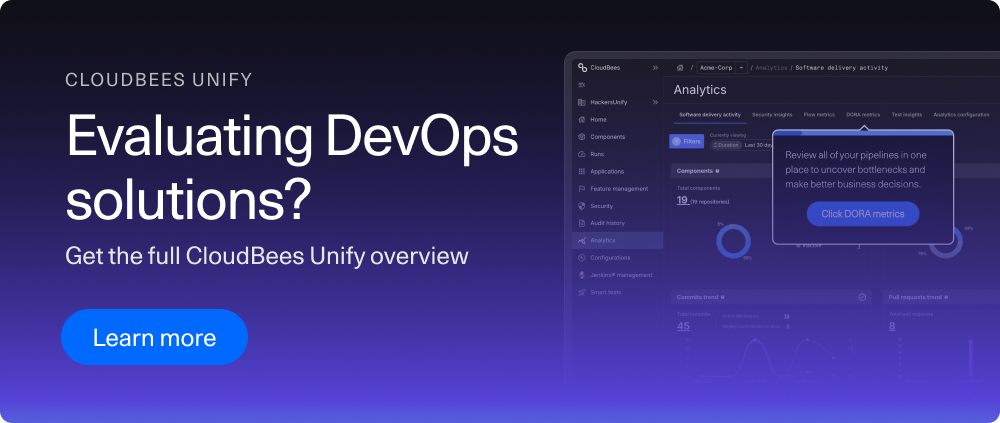Screen dimensions: 1000x423
Task: Click the Configurations icon
Action: click(582, 258)
